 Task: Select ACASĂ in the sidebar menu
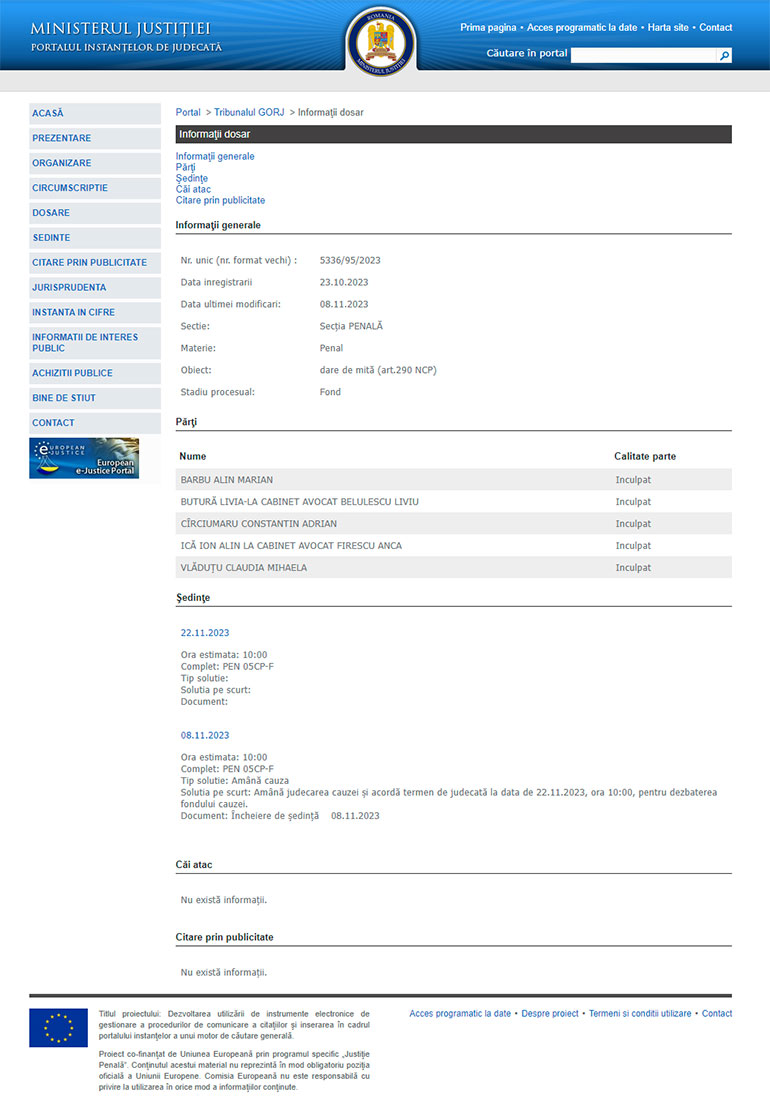pyautogui.click(x=95, y=113)
